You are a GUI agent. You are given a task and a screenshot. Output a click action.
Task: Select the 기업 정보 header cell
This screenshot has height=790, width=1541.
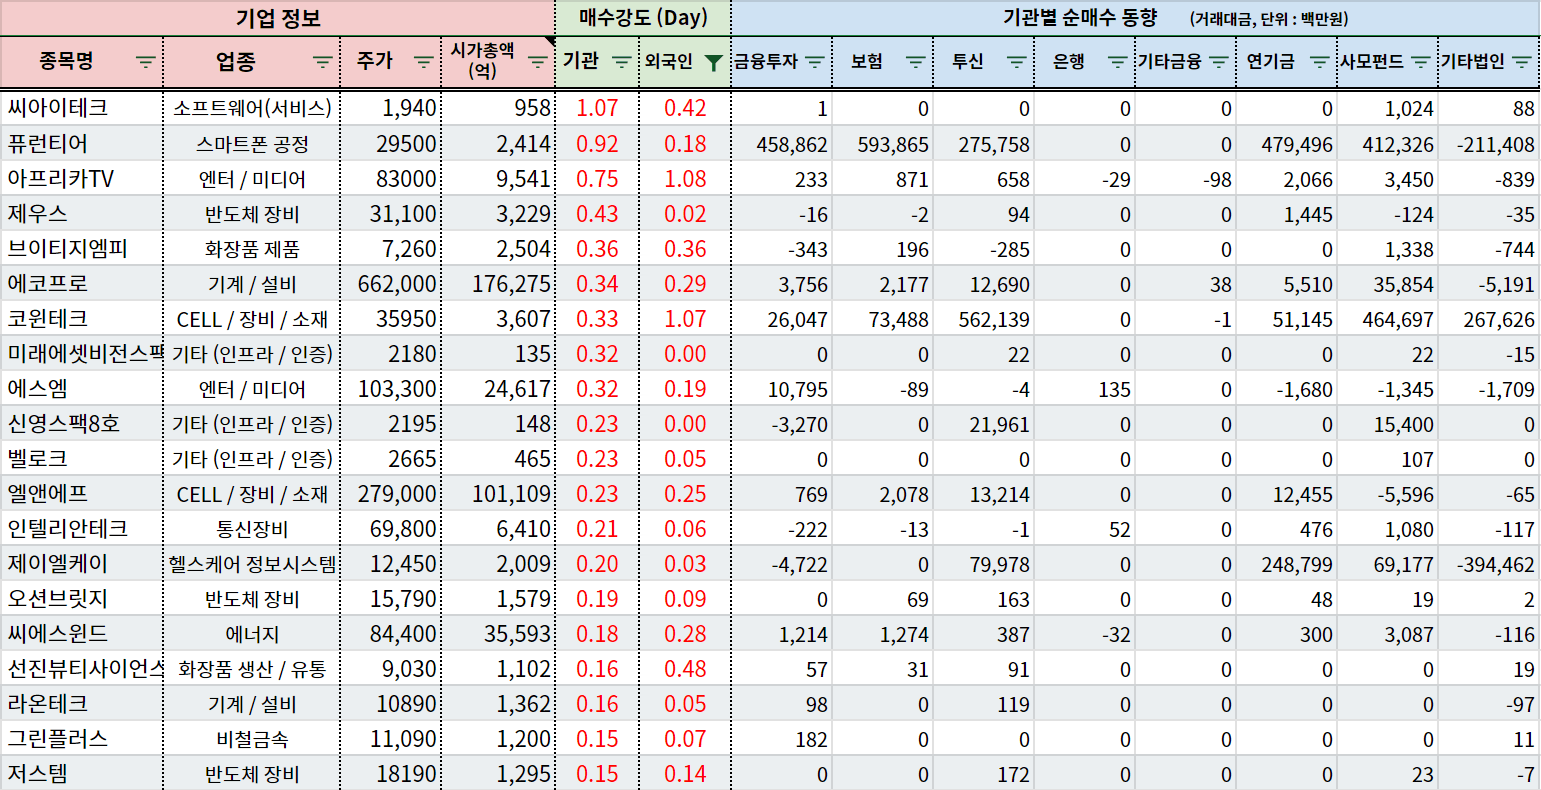(278, 18)
